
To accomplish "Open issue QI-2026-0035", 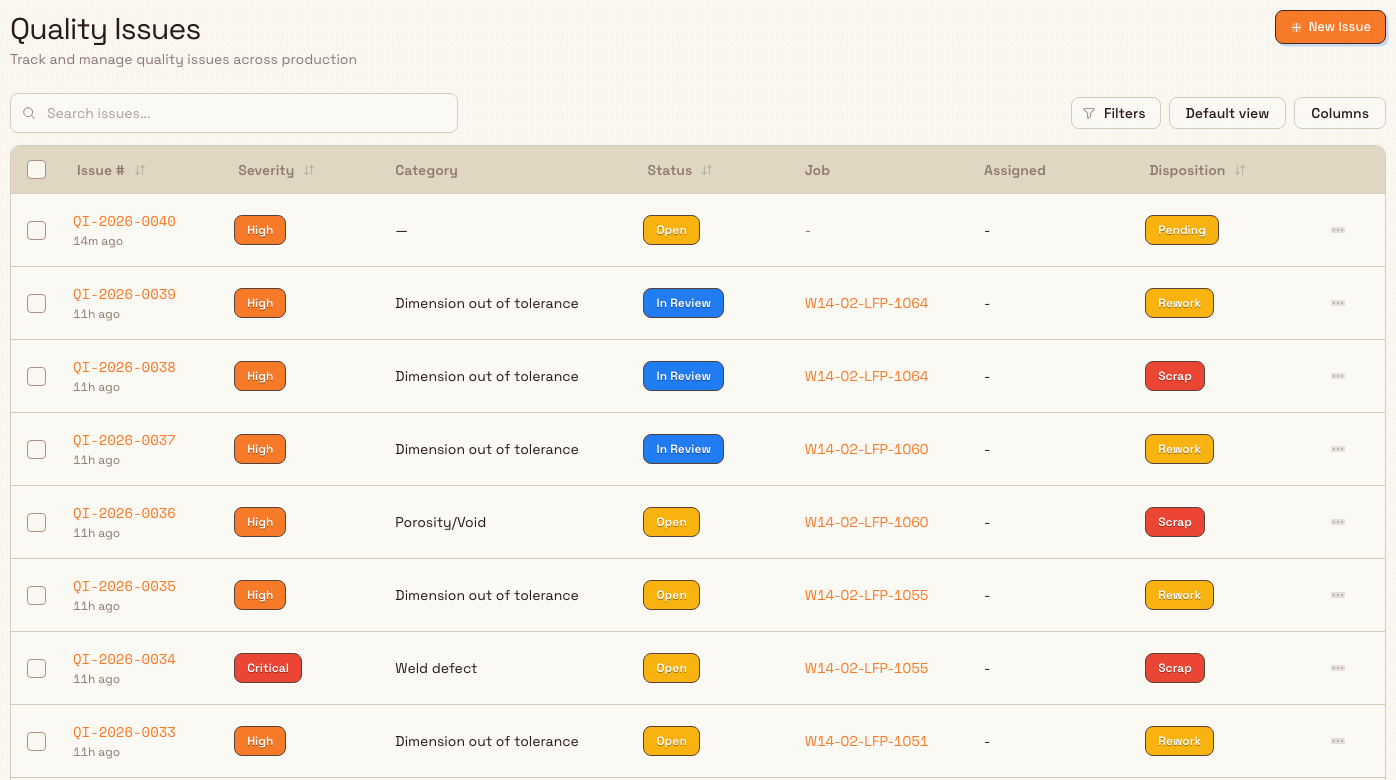I will (x=124, y=586).
